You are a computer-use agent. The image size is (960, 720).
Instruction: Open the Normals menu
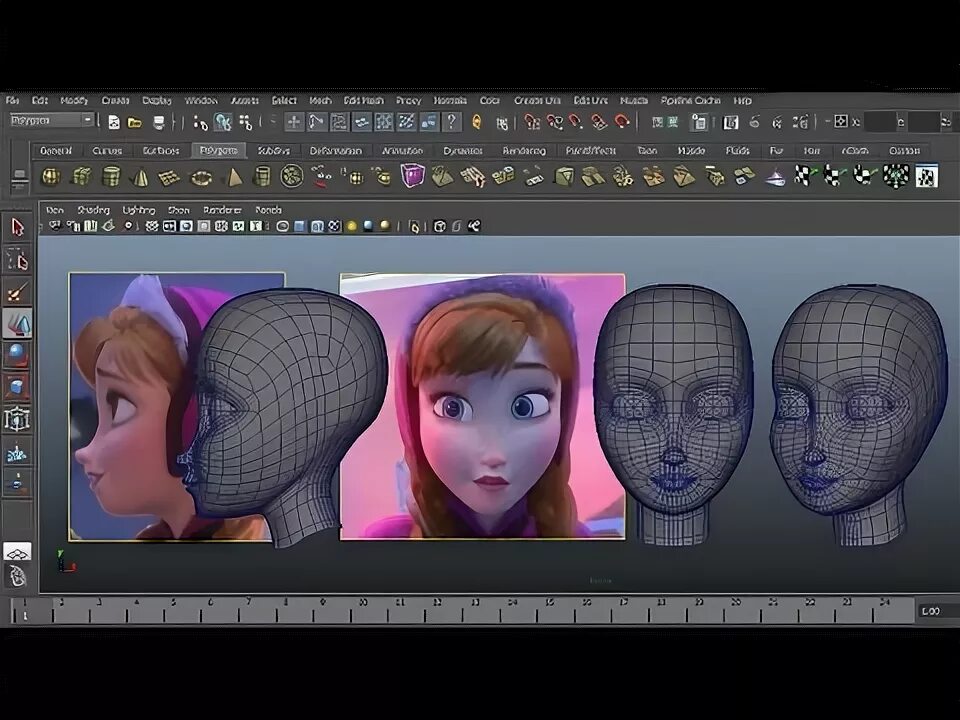(x=450, y=100)
